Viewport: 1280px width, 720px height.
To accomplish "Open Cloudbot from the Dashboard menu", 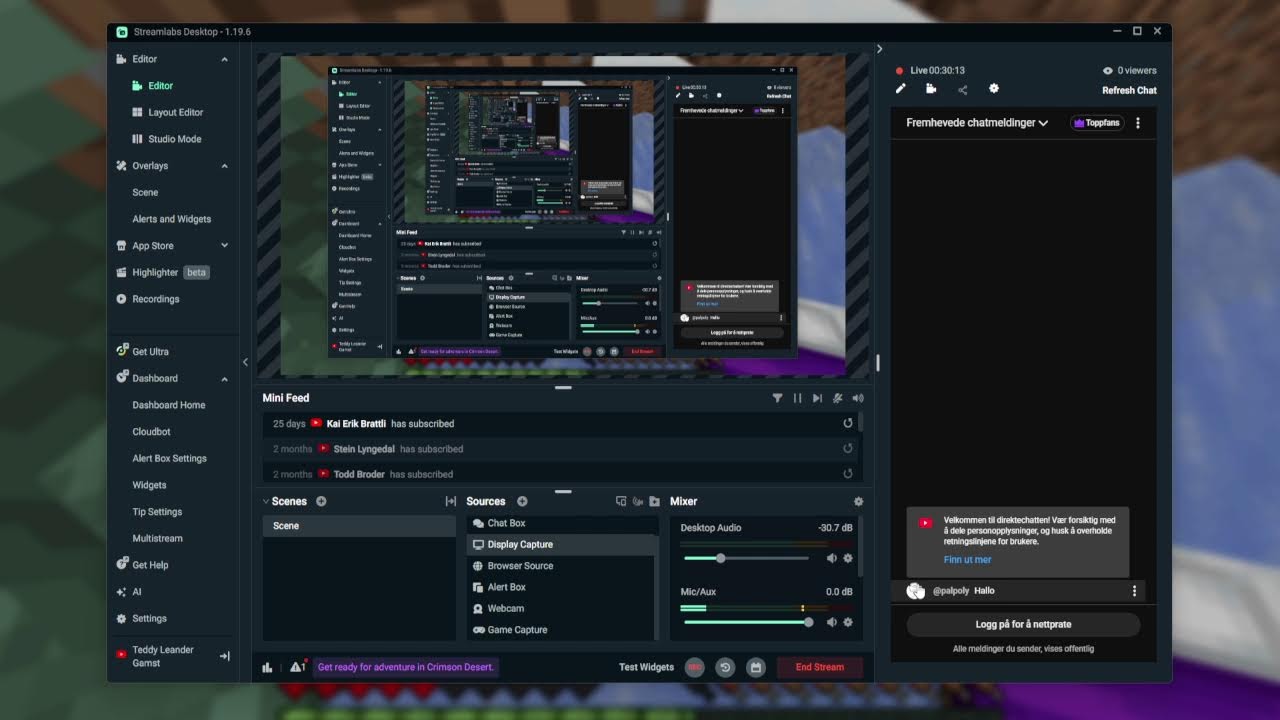I will pyautogui.click(x=151, y=432).
